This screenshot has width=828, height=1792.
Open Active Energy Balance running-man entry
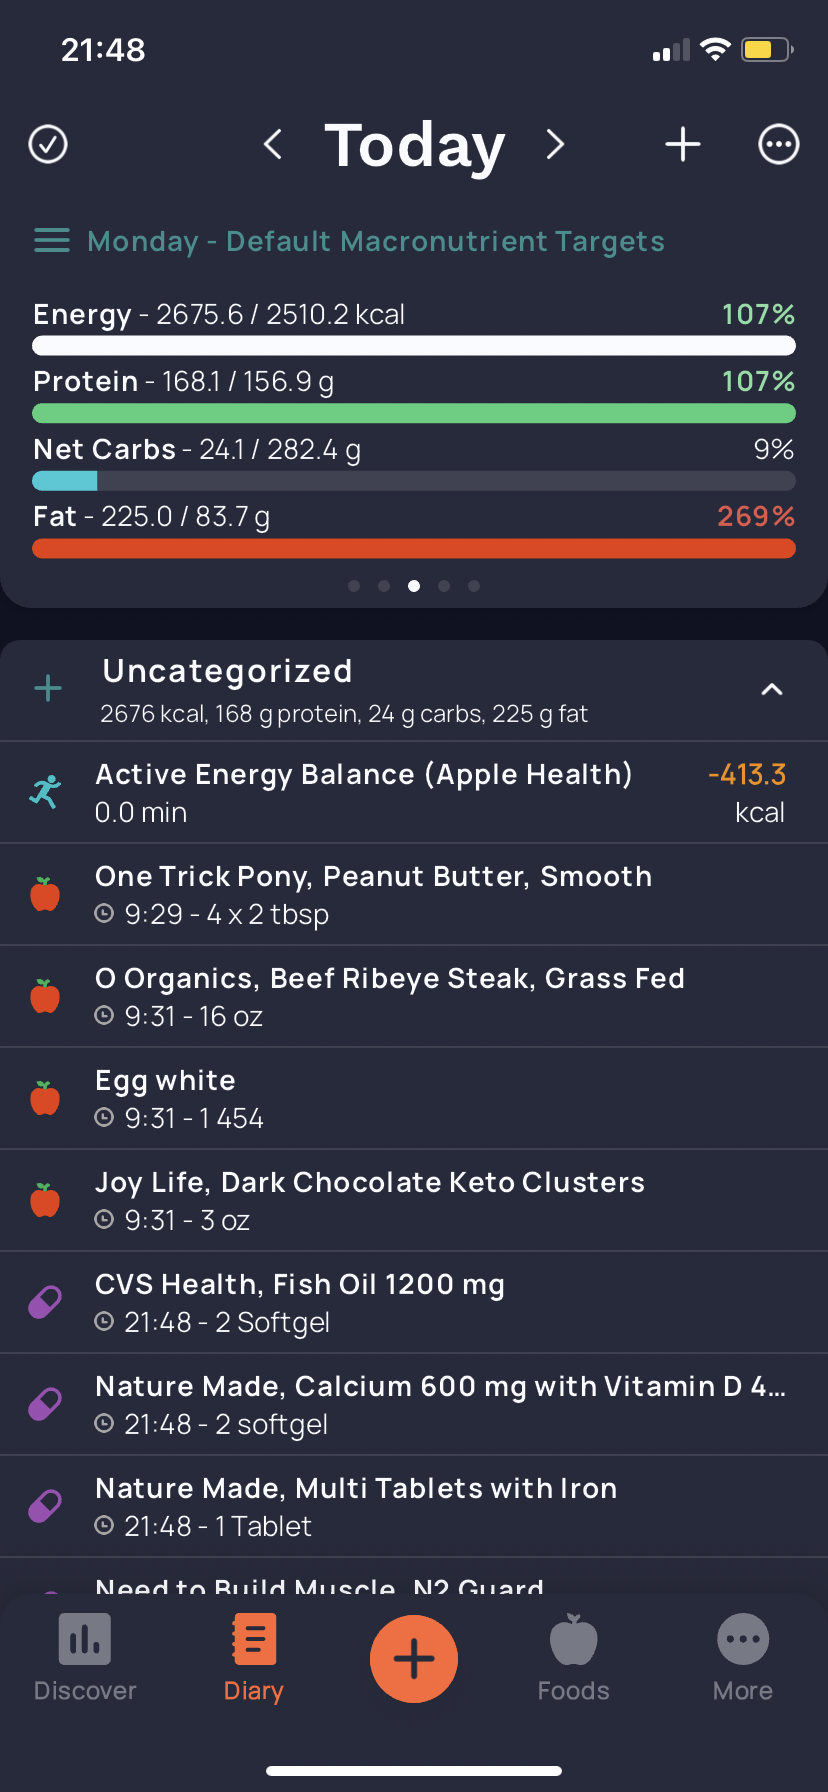click(414, 792)
